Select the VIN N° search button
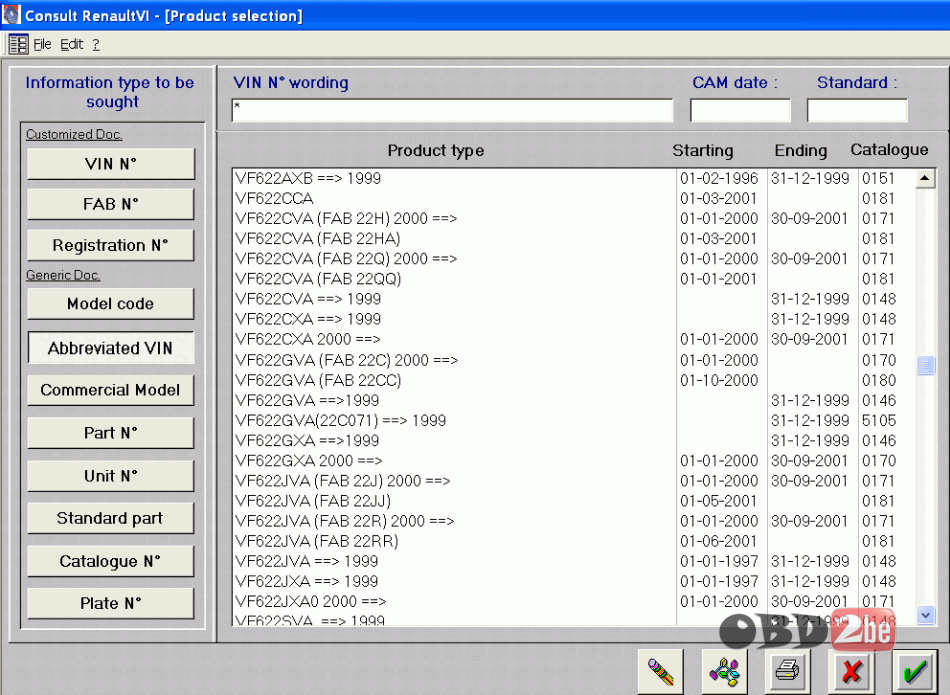This screenshot has height=695, width=950. [x=111, y=164]
